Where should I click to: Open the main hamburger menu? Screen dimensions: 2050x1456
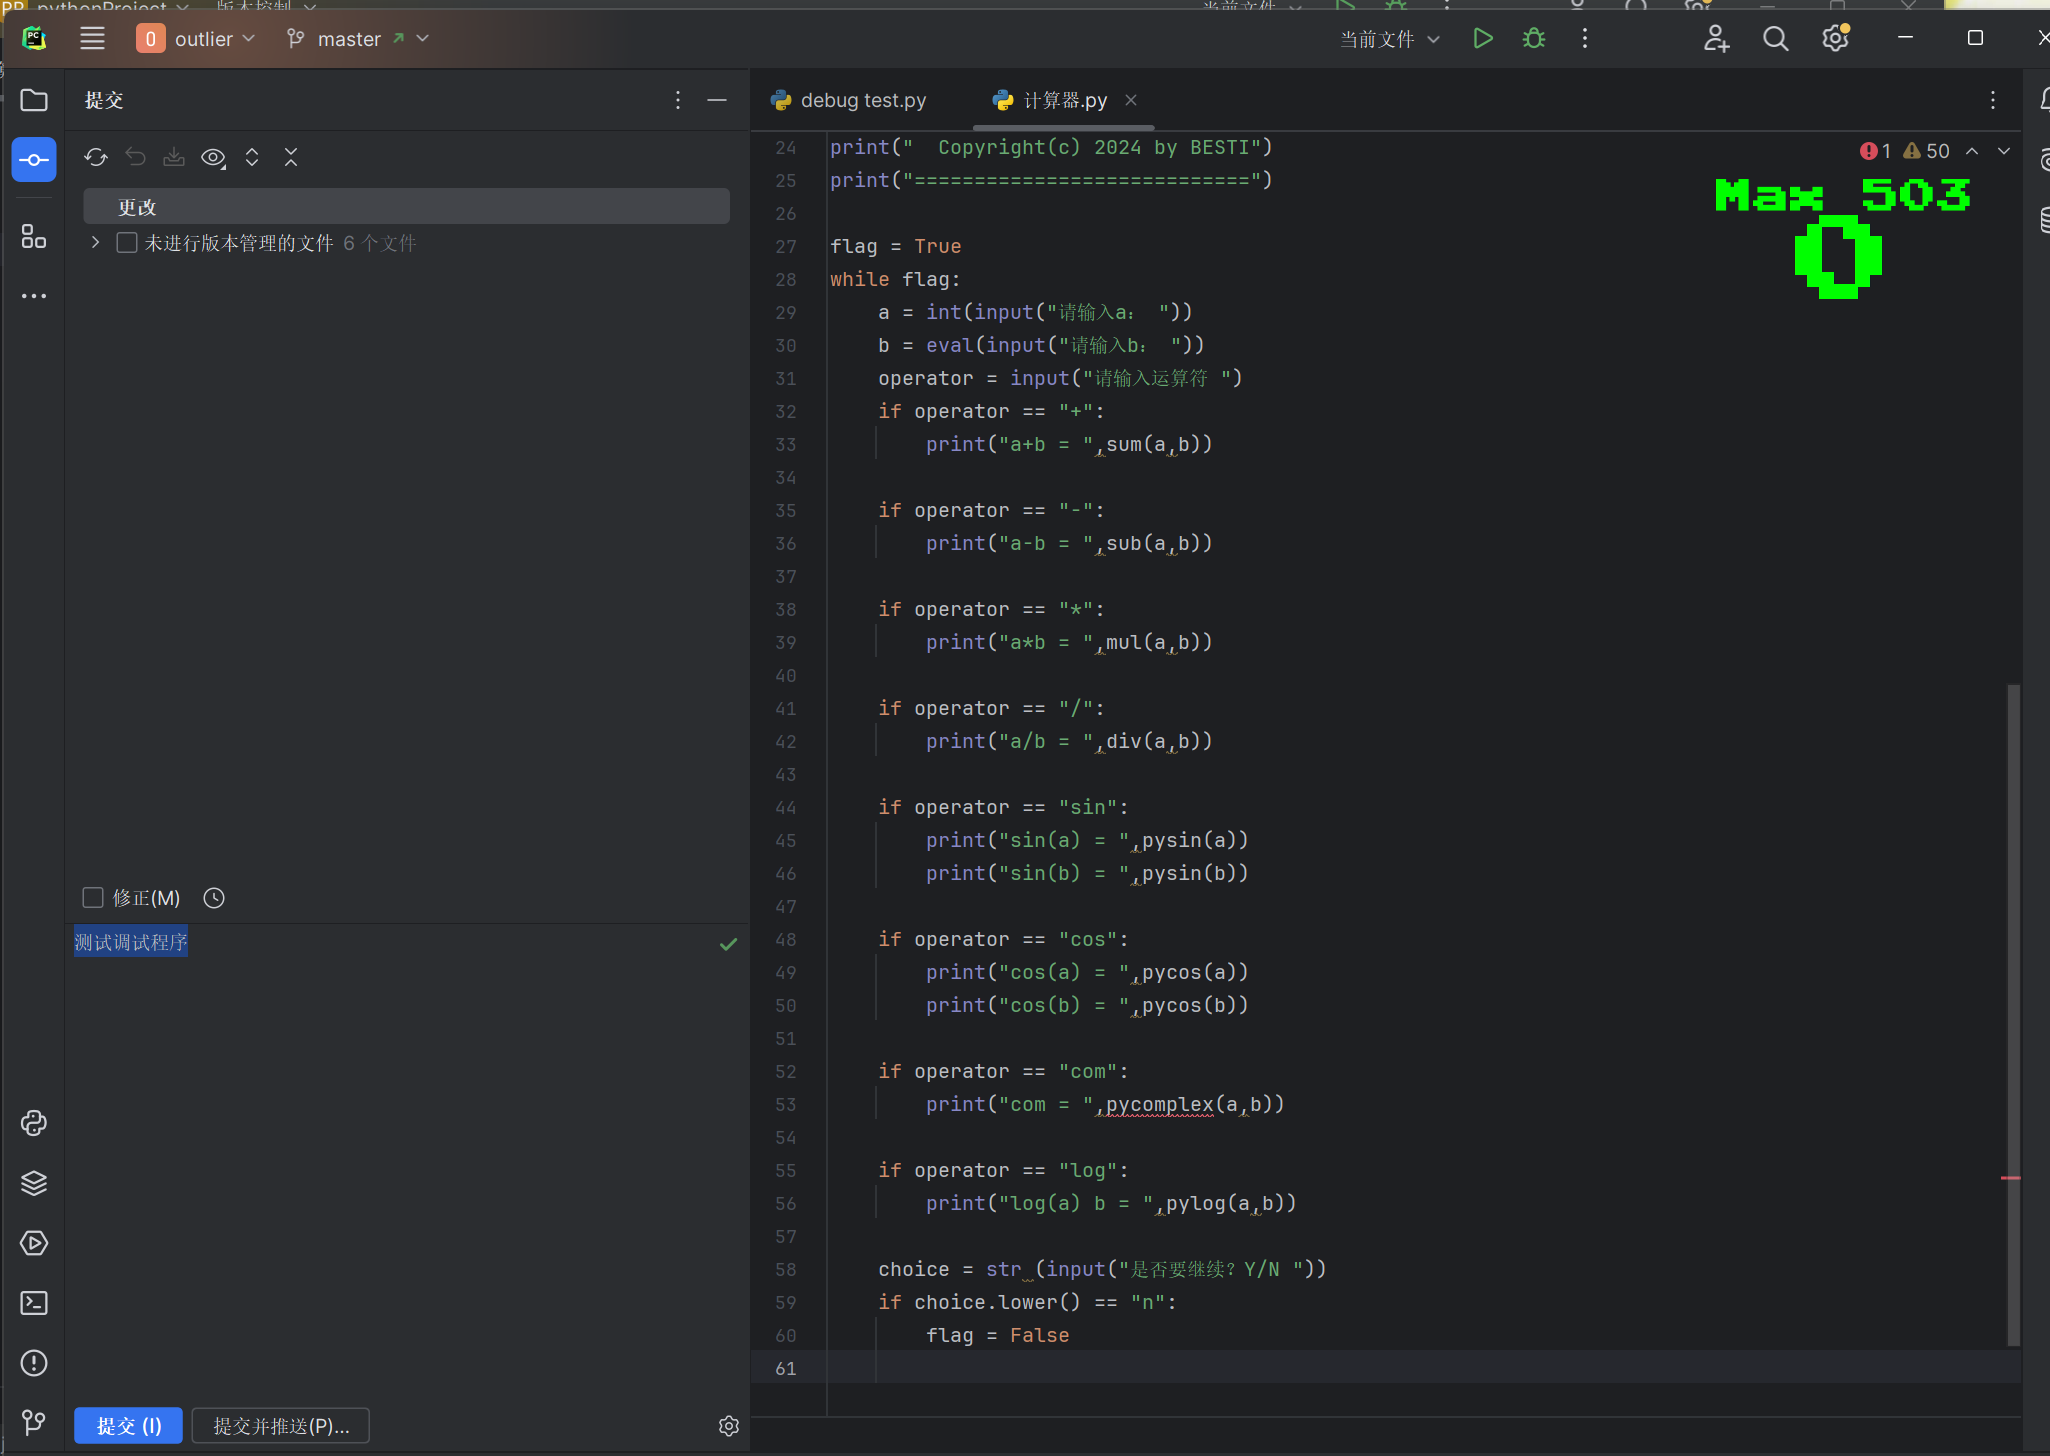point(92,39)
